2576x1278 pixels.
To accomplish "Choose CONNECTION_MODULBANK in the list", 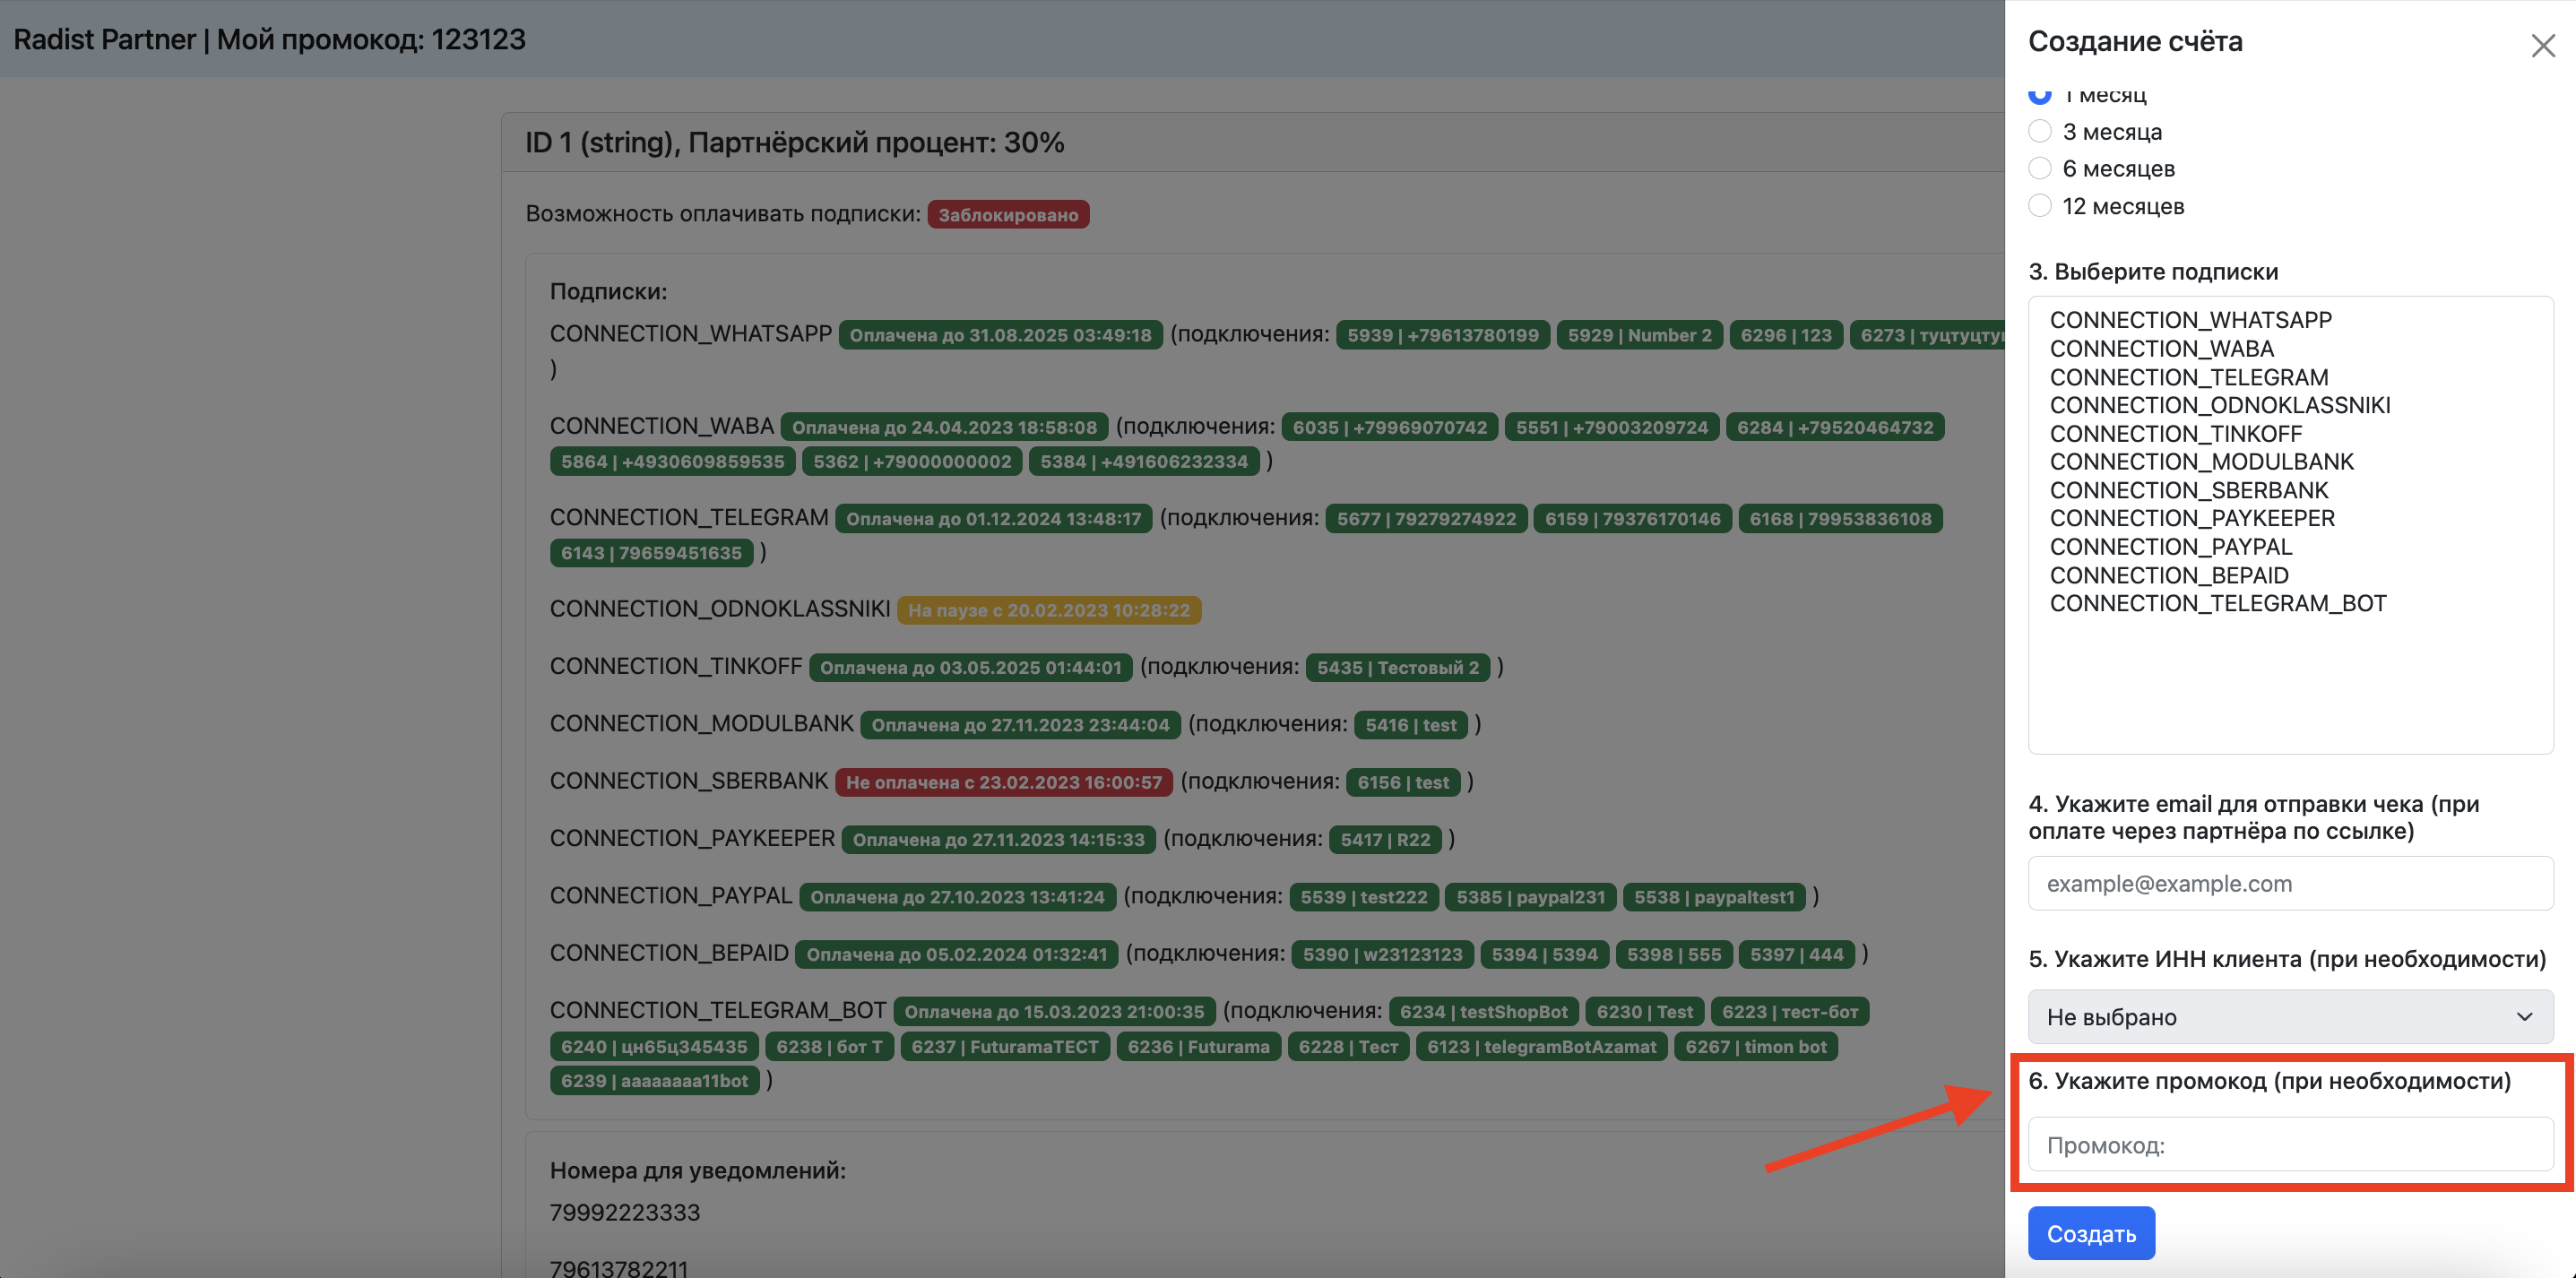I will click(x=2201, y=462).
